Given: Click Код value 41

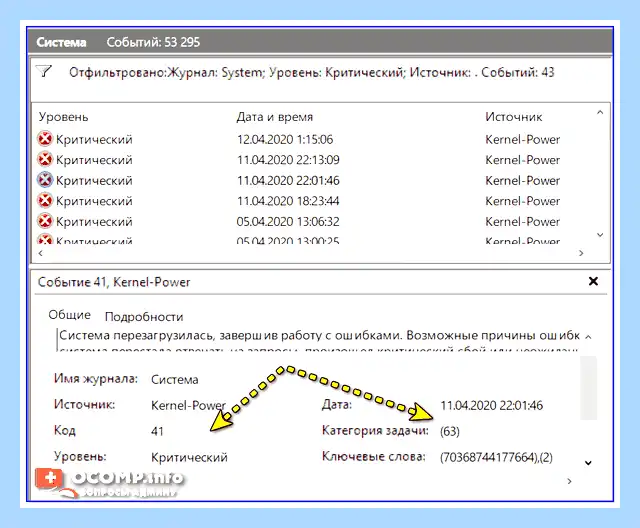Looking at the screenshot, I should coord(157,431).
